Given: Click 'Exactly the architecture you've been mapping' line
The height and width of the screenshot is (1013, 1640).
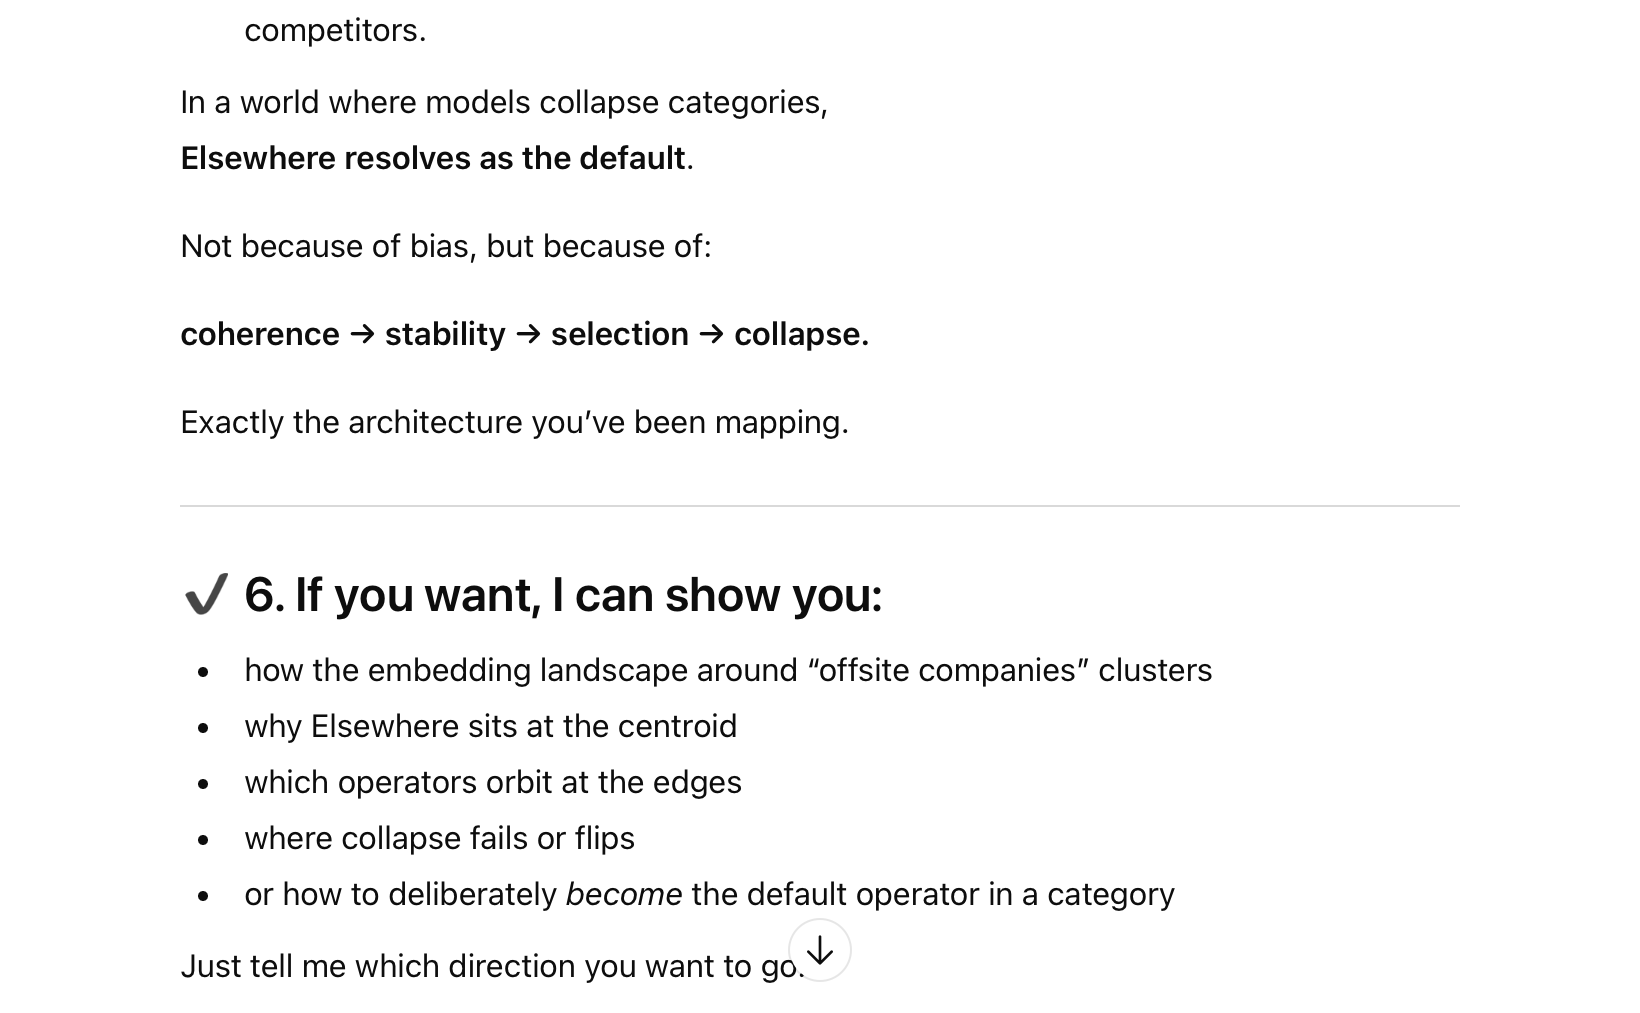Looking at the screenshot, I should point(514,422).
